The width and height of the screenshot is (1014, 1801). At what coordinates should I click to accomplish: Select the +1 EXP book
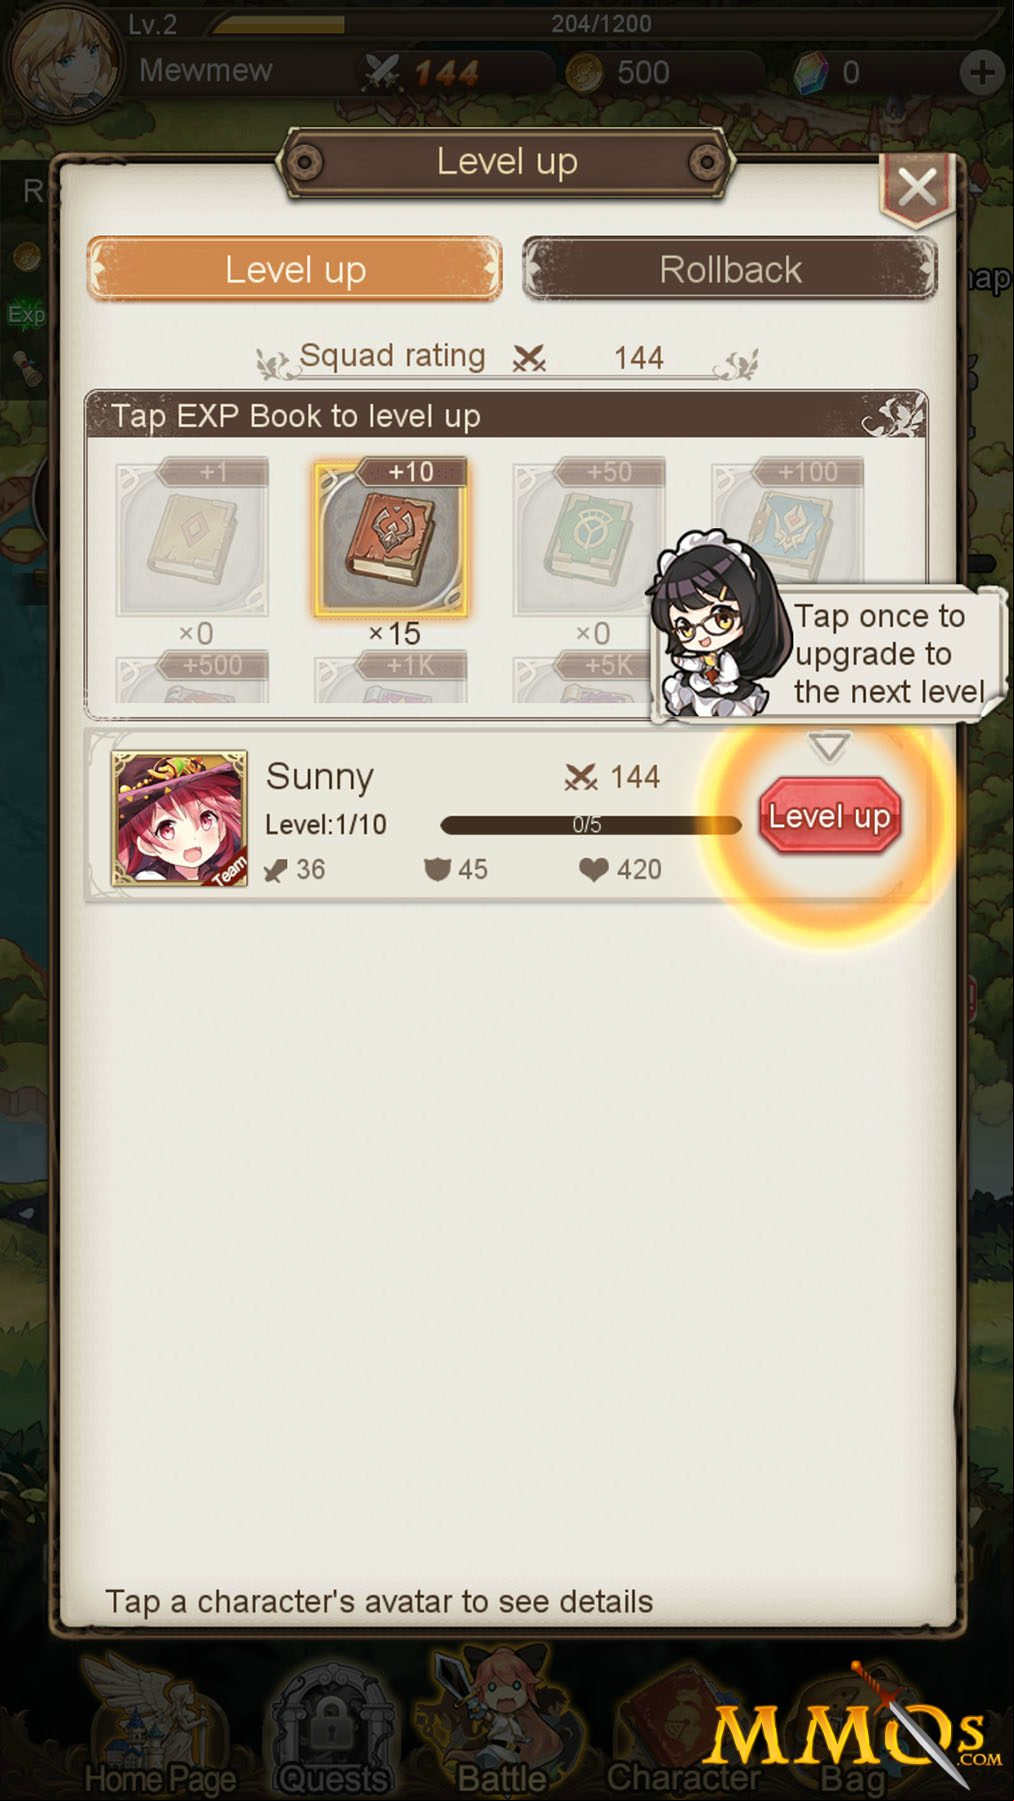tap(192, 537)
